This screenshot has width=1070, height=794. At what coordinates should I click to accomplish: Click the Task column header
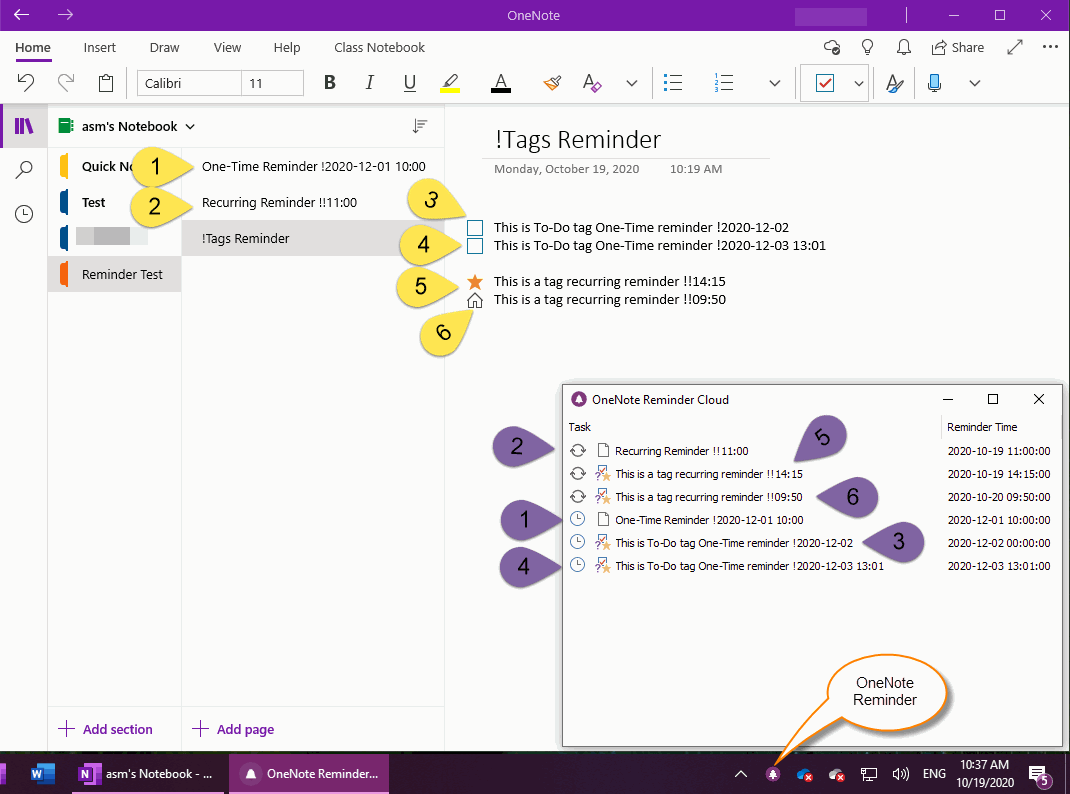(579, 427)
